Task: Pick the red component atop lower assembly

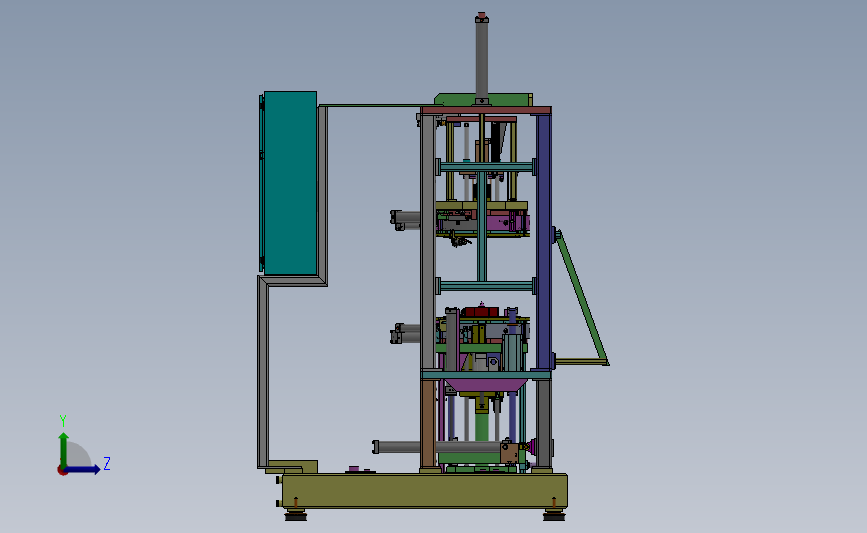Action: pyautogui.click(x=480, y=311)
